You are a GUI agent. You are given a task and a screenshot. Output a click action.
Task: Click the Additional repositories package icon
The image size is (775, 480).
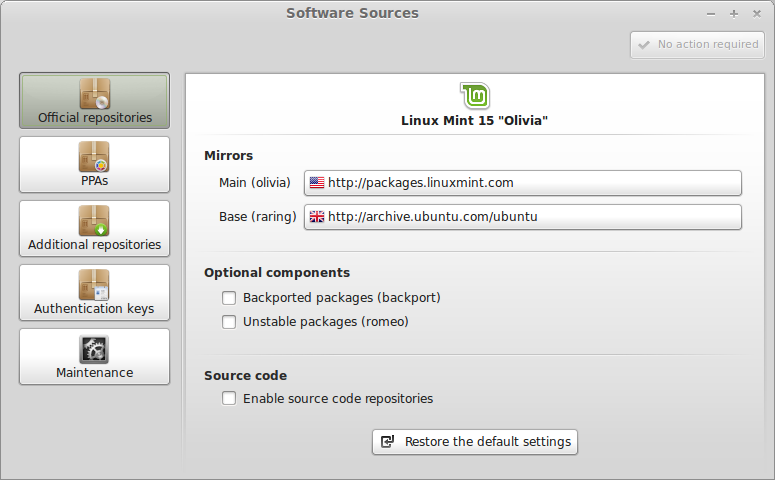pyautogui.click(x=94, y=220)
